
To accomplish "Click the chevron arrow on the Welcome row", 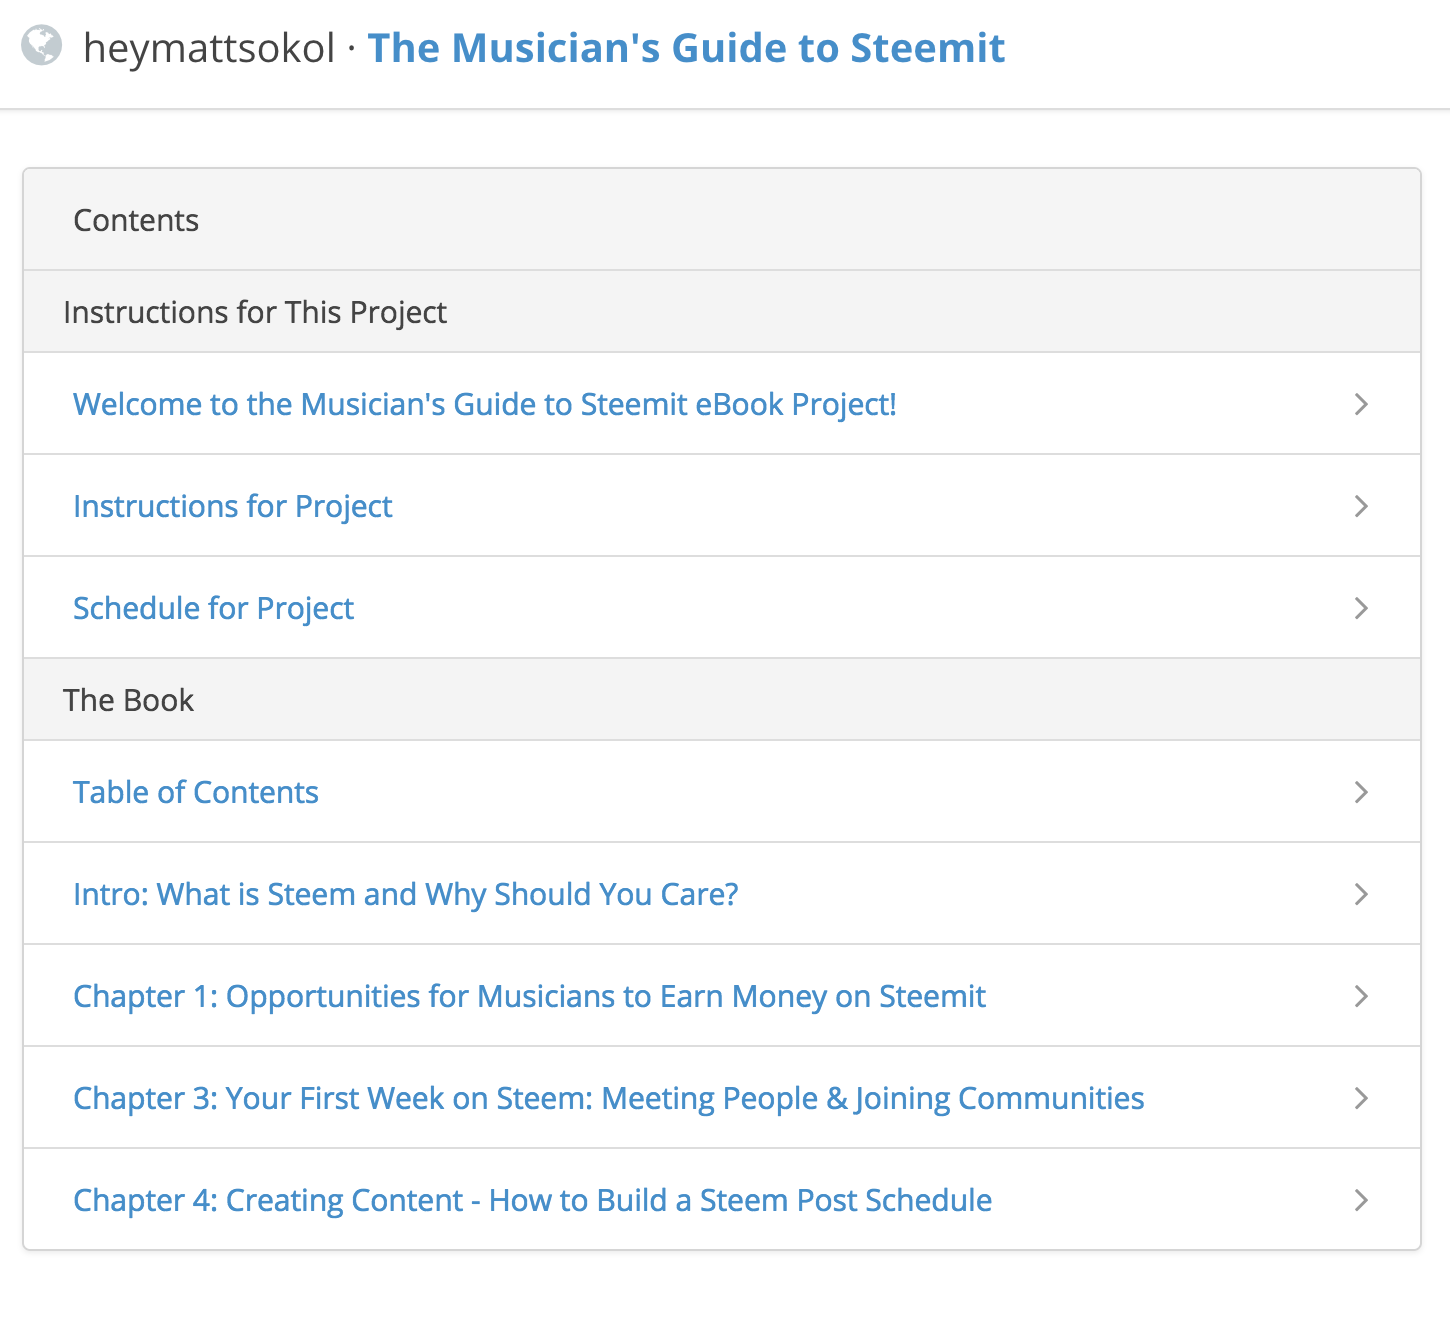I will coord(1360,404).
